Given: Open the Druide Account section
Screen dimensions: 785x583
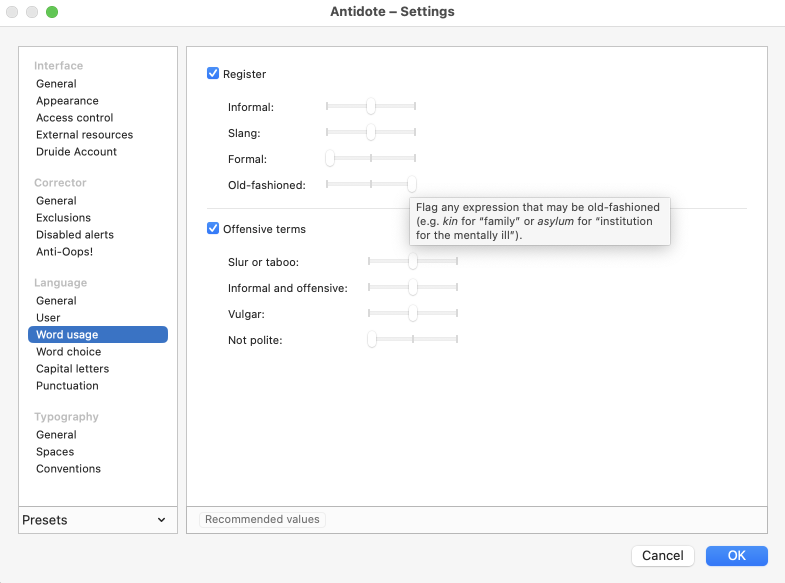Looking at the screenshot, I should (x=76, y=152).
